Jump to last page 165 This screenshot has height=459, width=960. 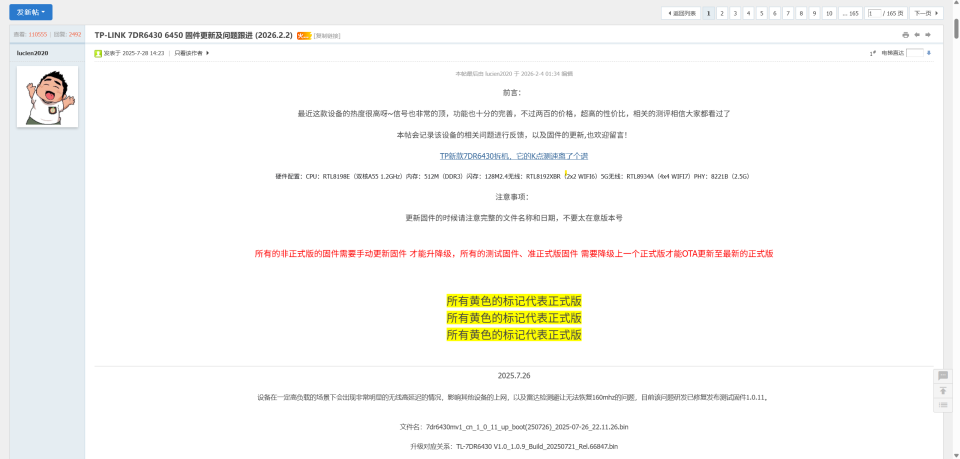point(850,13)
